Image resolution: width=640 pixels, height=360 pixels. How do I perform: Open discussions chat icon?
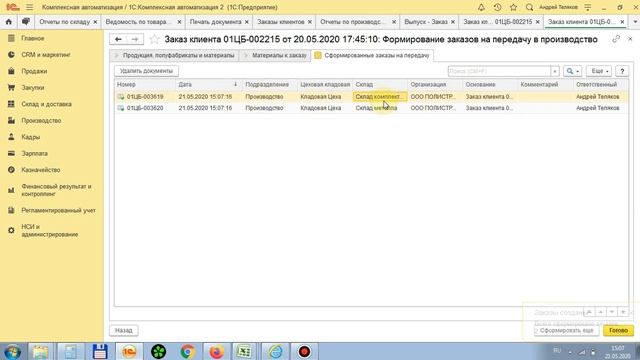26,22
